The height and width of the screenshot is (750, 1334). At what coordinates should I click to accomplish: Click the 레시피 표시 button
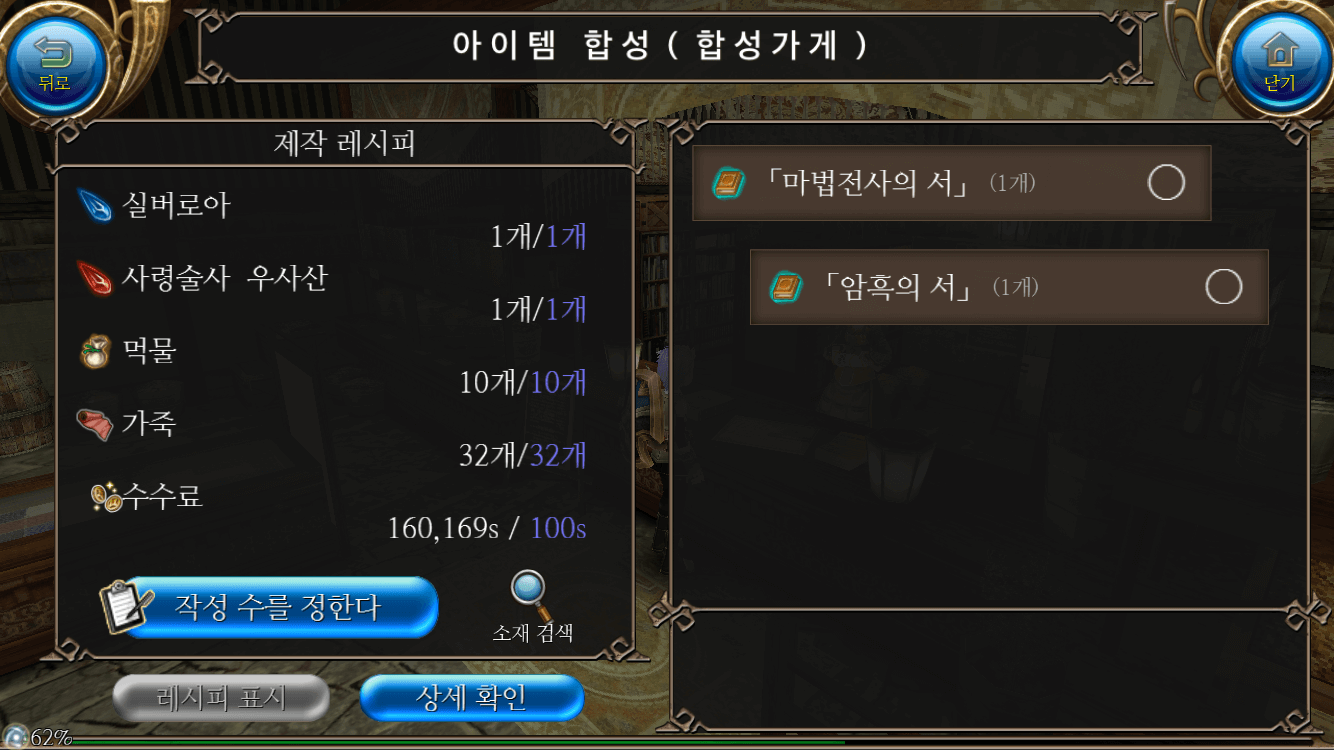[x=221, y=698]
